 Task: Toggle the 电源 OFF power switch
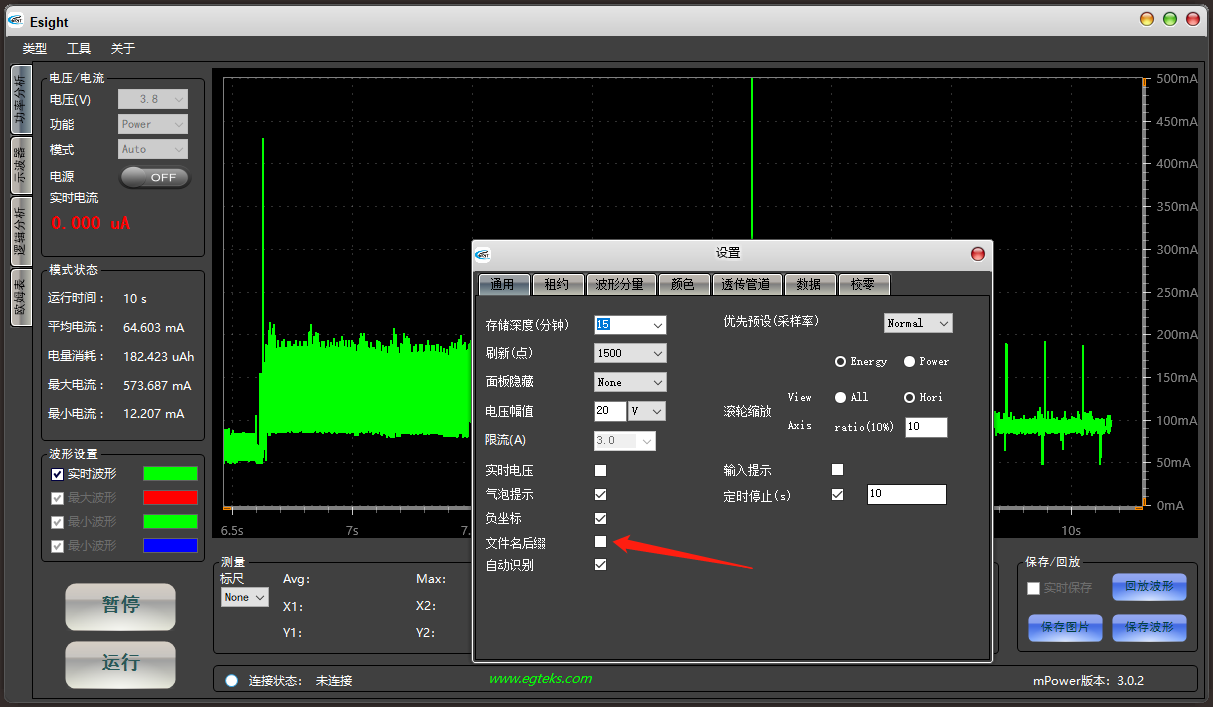tap(155, 177)
